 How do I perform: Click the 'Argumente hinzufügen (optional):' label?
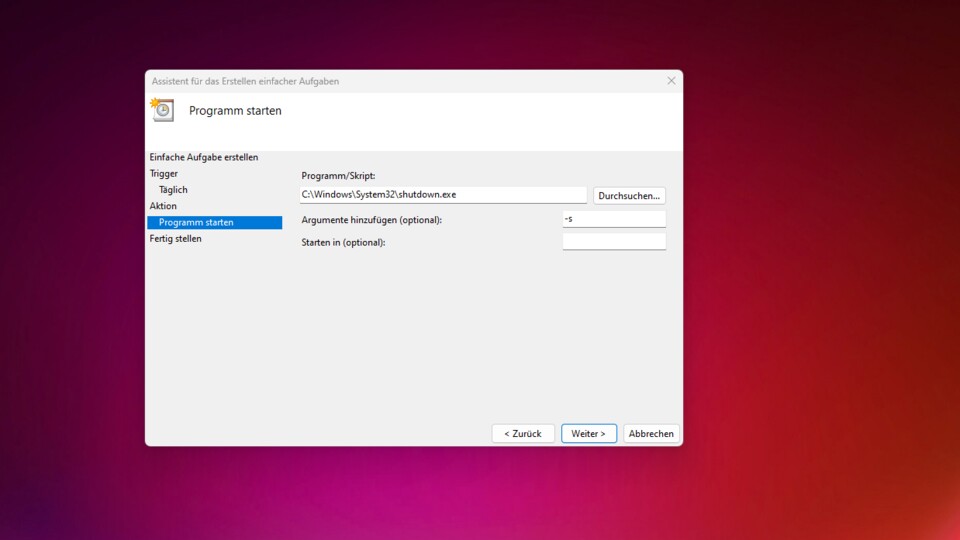(371, 219)
